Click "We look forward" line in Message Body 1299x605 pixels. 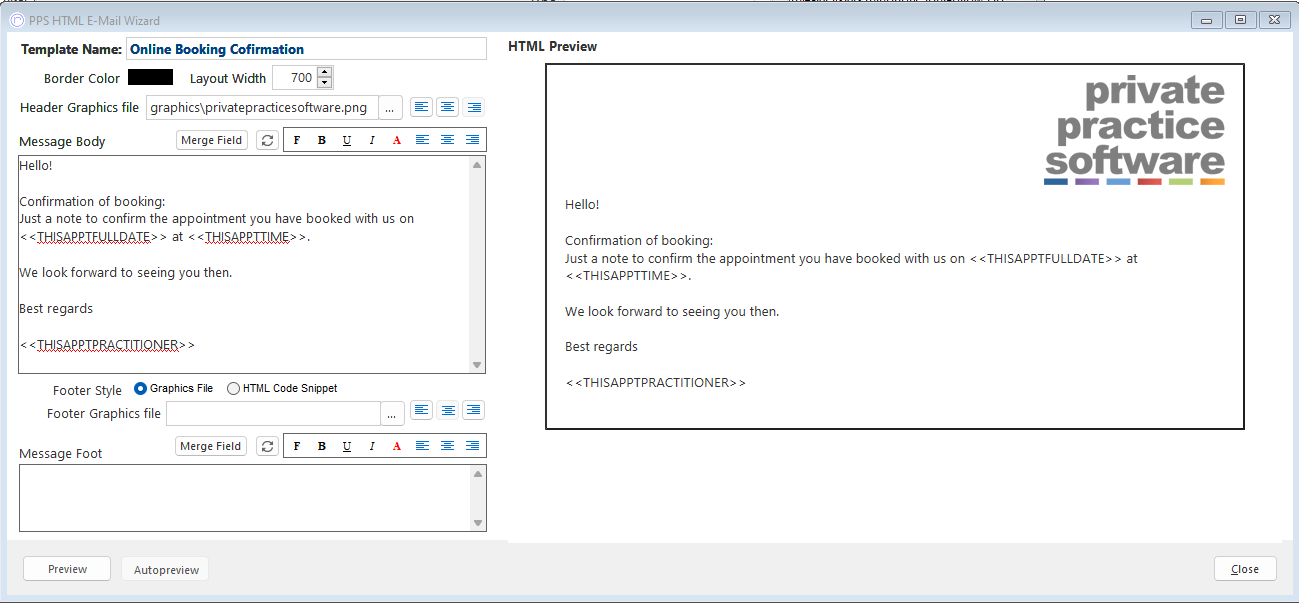[x=126, y=272]
